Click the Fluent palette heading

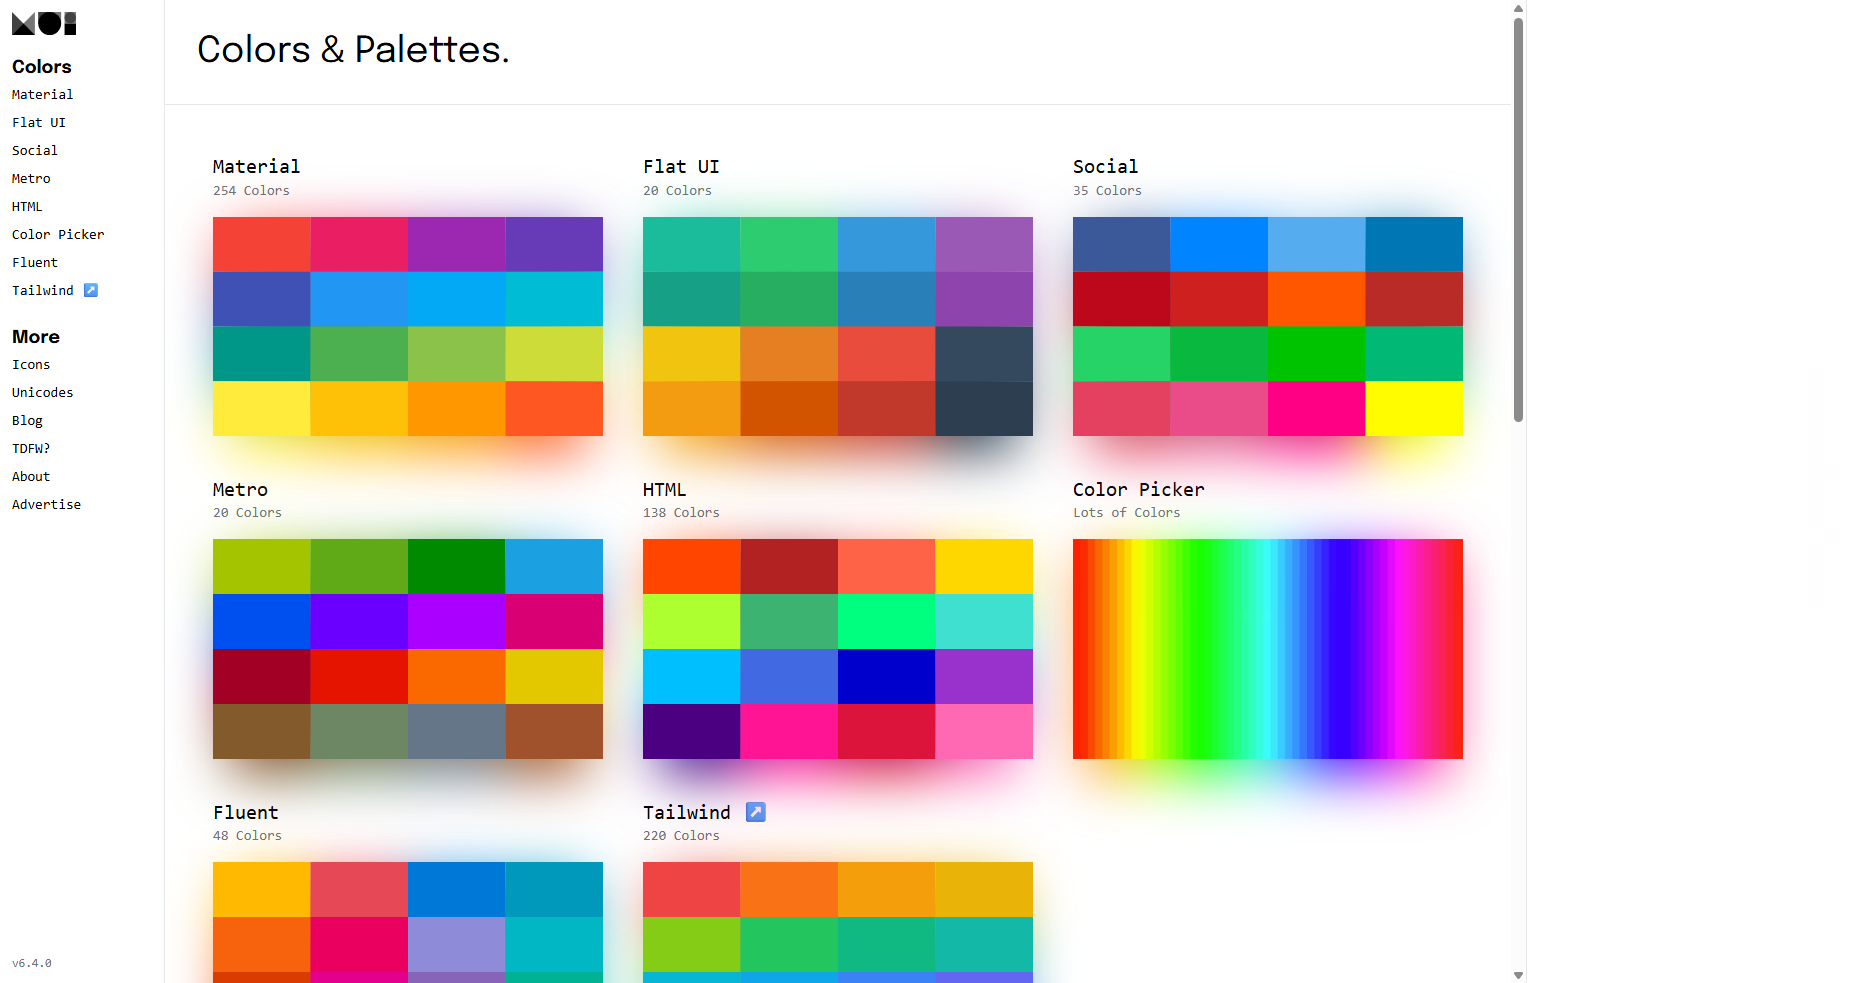pos(245,812)
